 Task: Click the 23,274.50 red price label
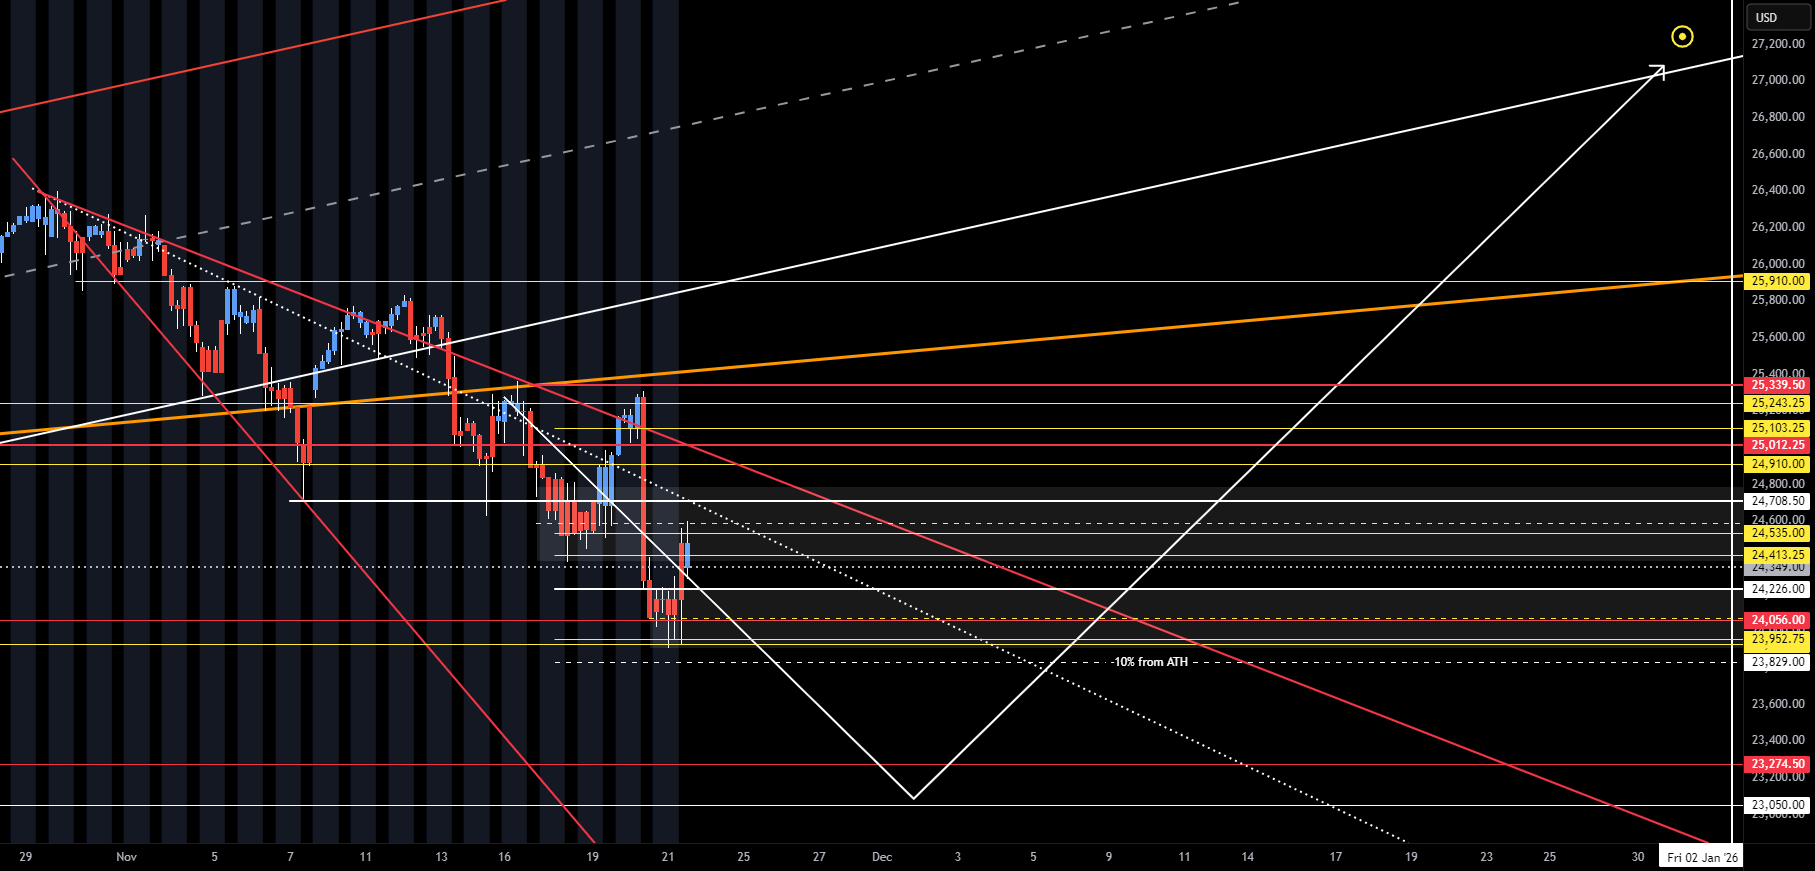click(x=1778, y=764)
